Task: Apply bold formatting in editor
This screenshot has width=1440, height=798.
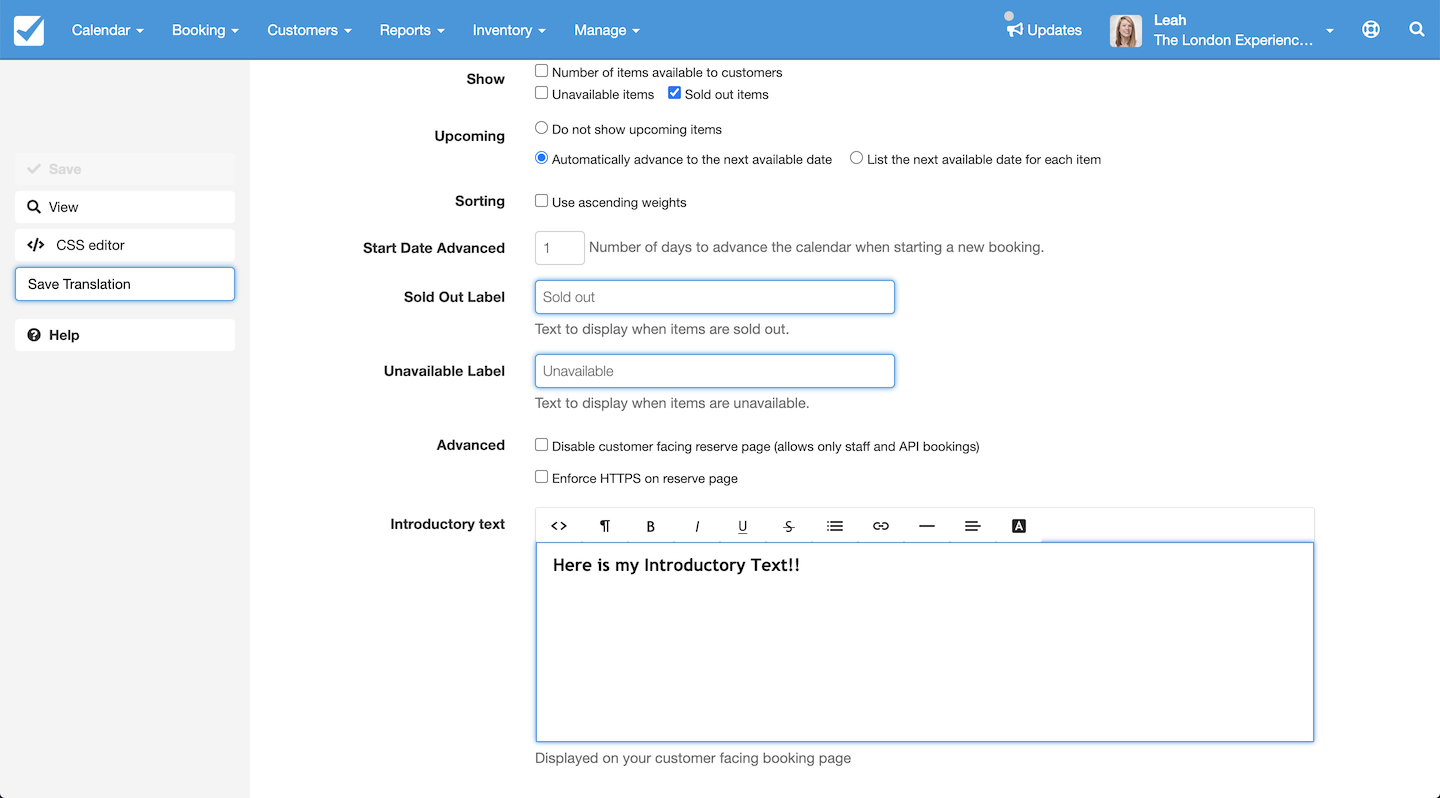Action: point(651,526)
